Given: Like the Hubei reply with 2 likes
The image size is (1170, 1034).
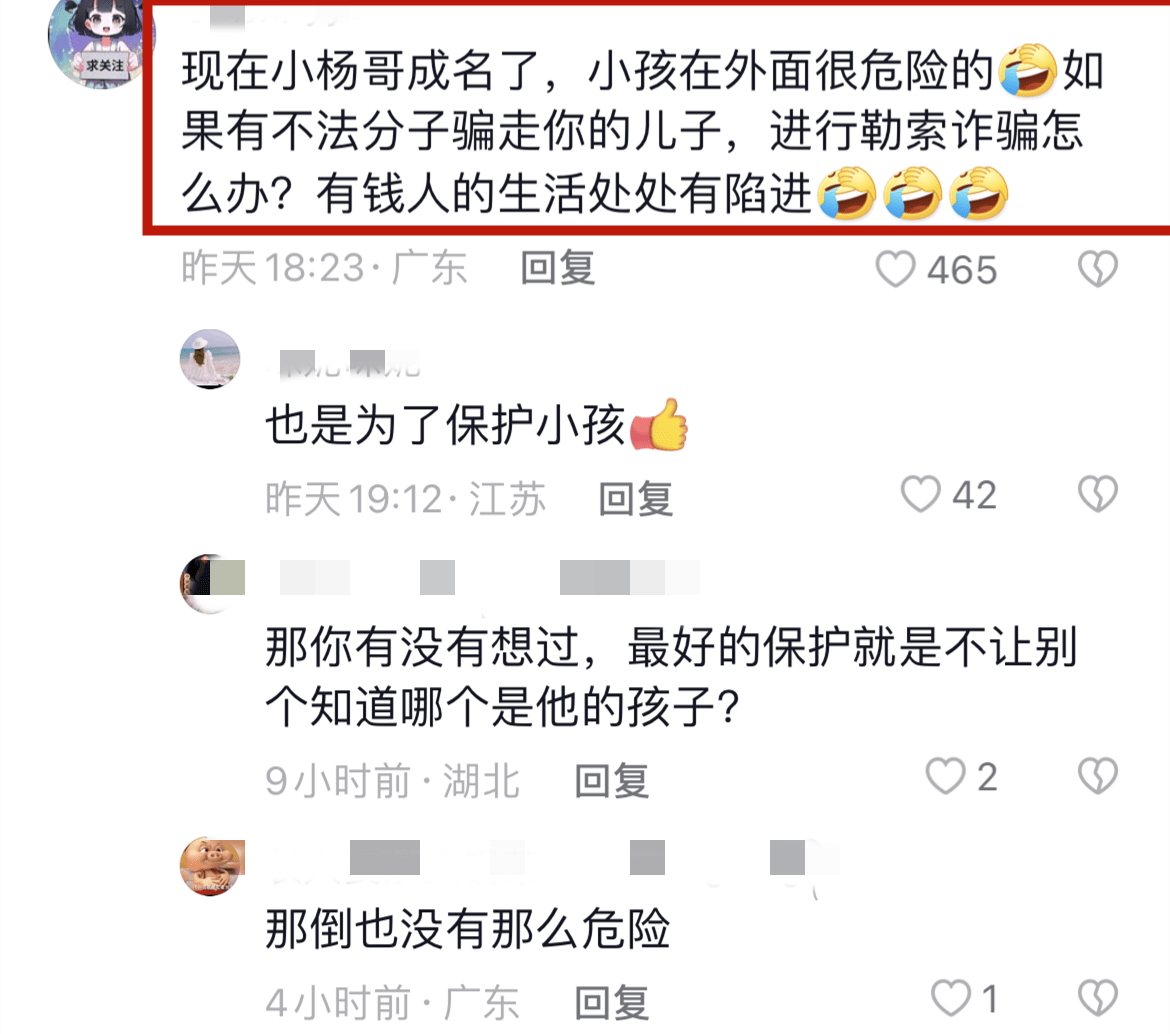Looking at the screenshot, I should coord(945,776).
